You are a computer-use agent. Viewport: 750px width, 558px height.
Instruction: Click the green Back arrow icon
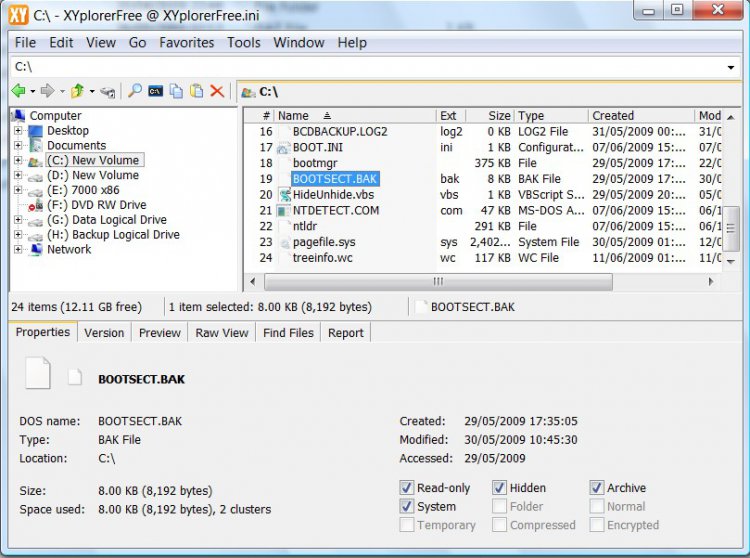coord(18,90)
